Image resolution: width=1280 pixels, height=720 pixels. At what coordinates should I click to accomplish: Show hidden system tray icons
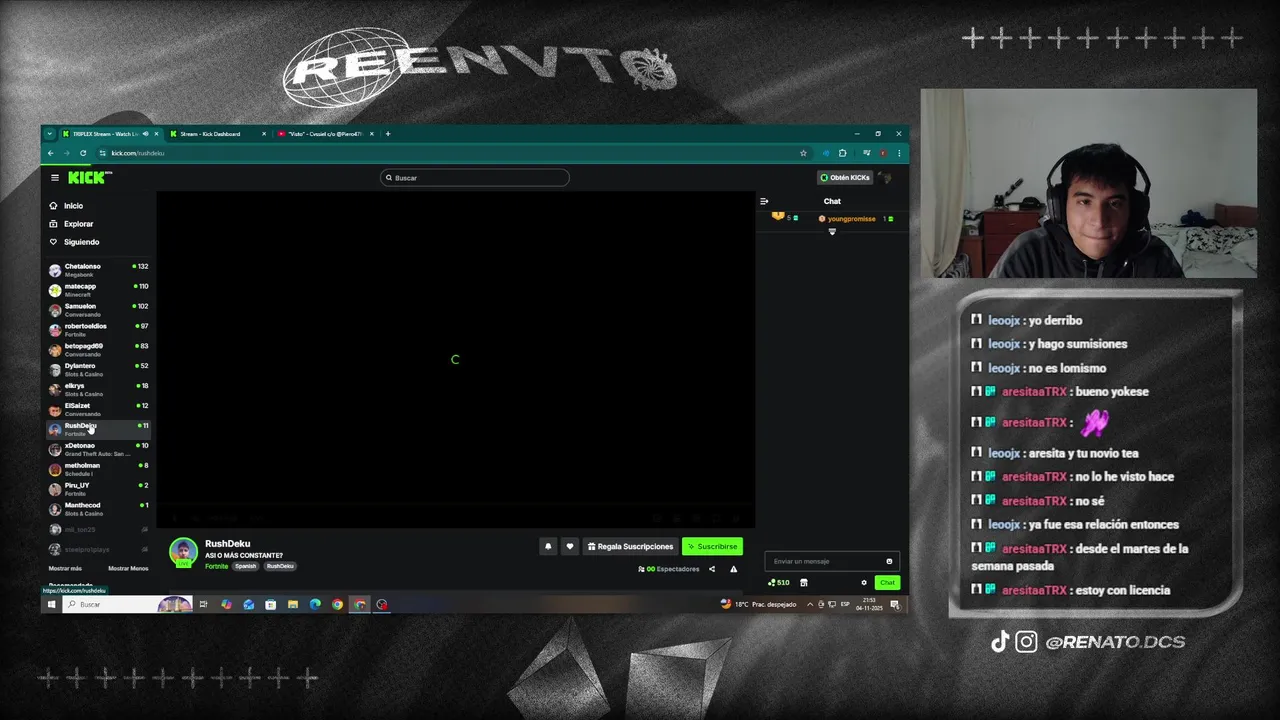click(x=810, y=604)
